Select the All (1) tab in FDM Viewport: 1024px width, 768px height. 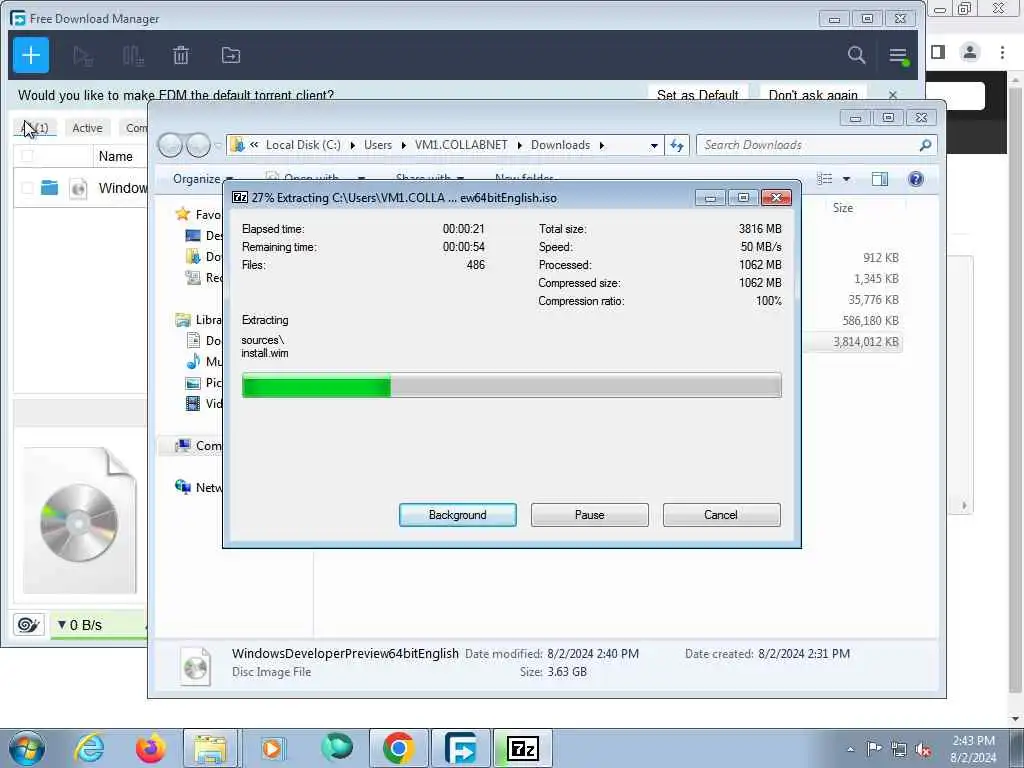35,128
